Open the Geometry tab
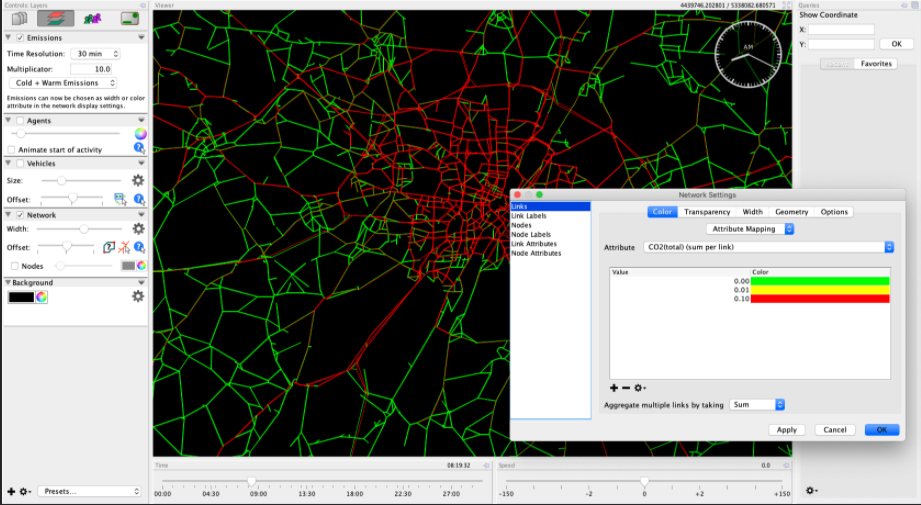 coord(791,212)
